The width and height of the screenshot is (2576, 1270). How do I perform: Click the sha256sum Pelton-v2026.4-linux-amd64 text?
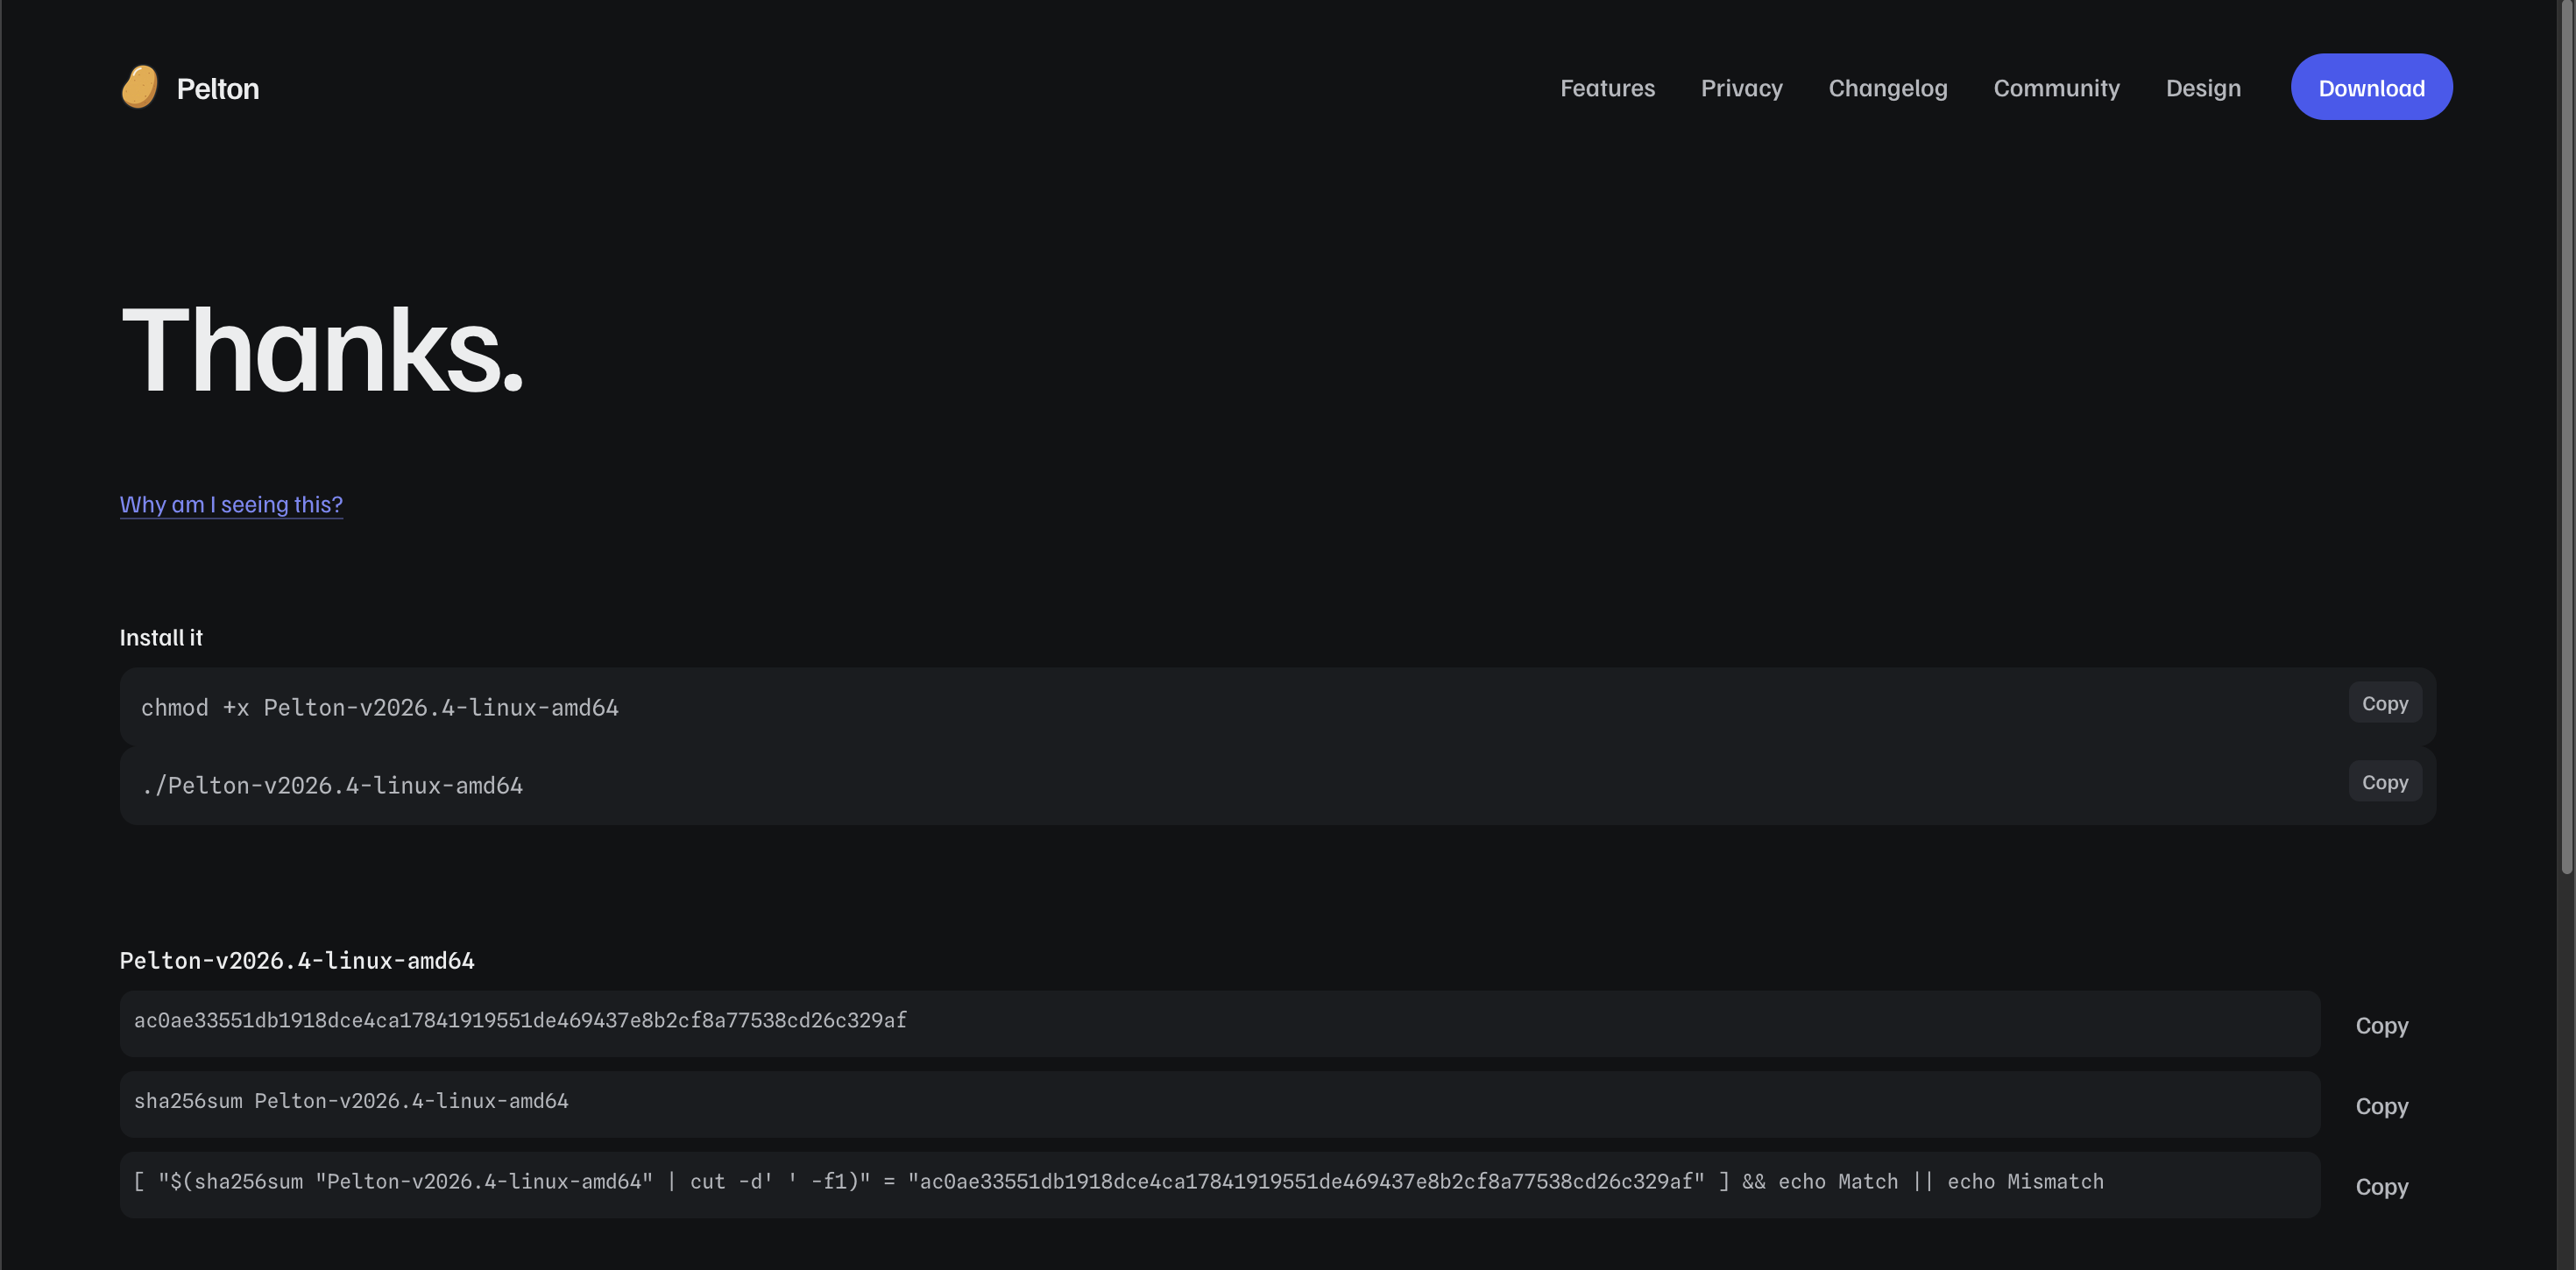(351, 1101)
